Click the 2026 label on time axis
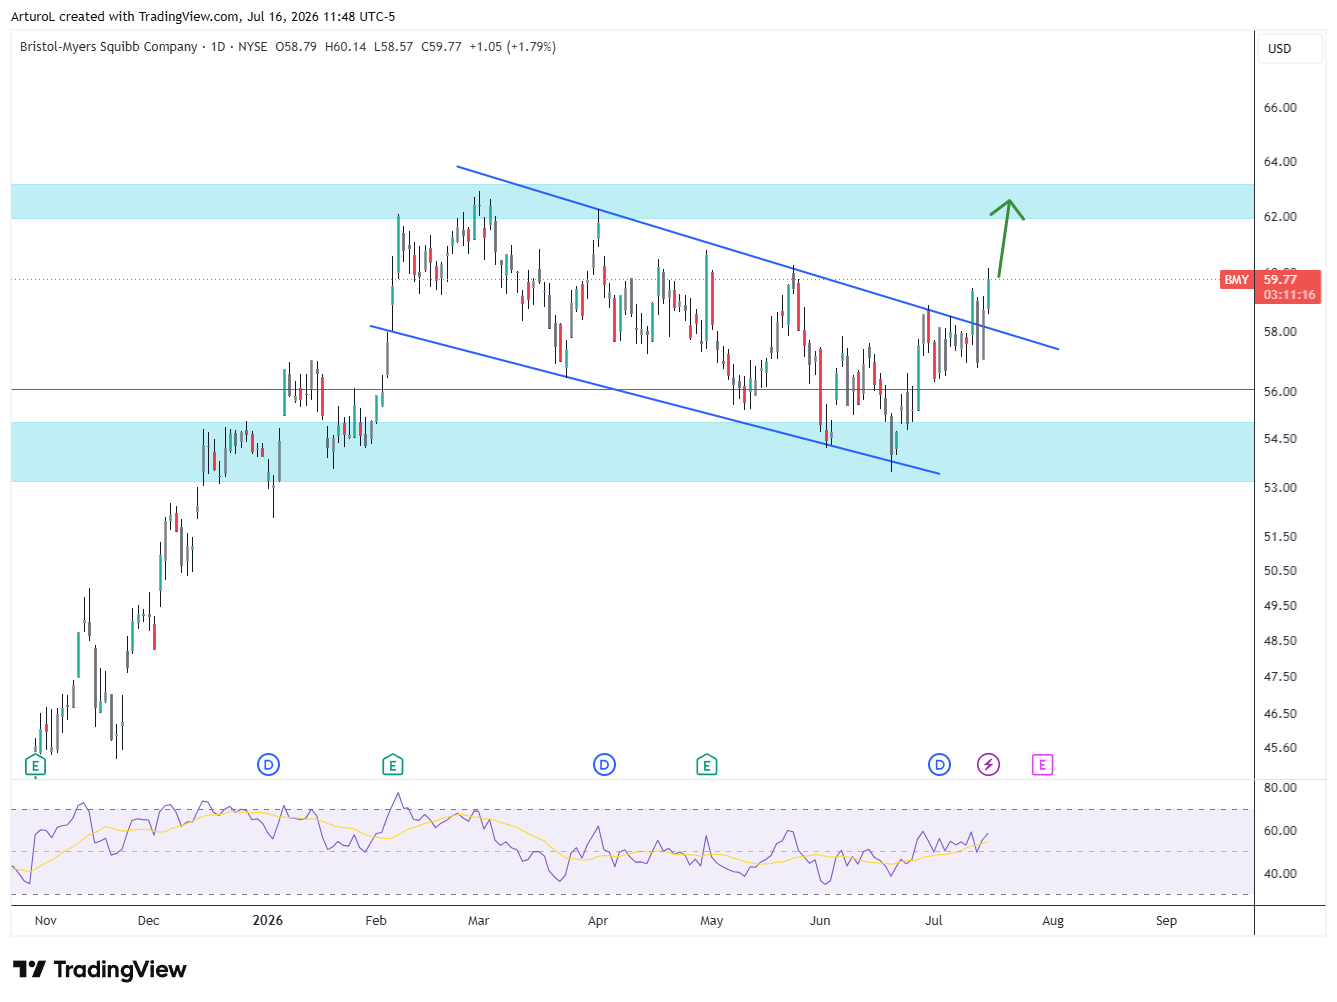 (x=268, y=920)
